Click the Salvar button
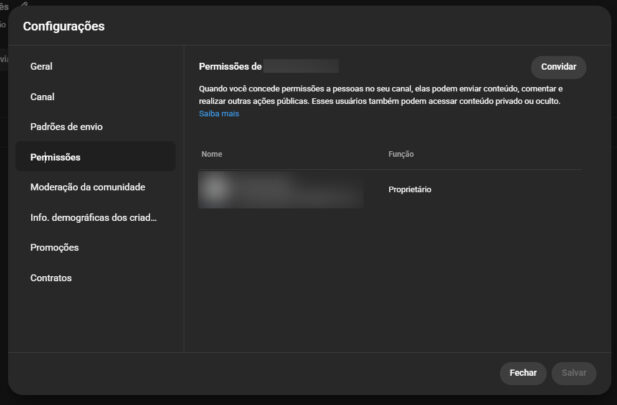617x405 pixels. (x=574, y=373)
